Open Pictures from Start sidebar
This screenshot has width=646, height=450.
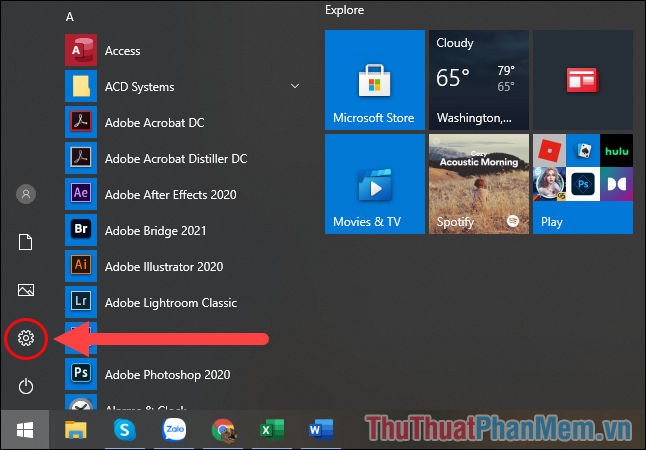click(26, 290)
